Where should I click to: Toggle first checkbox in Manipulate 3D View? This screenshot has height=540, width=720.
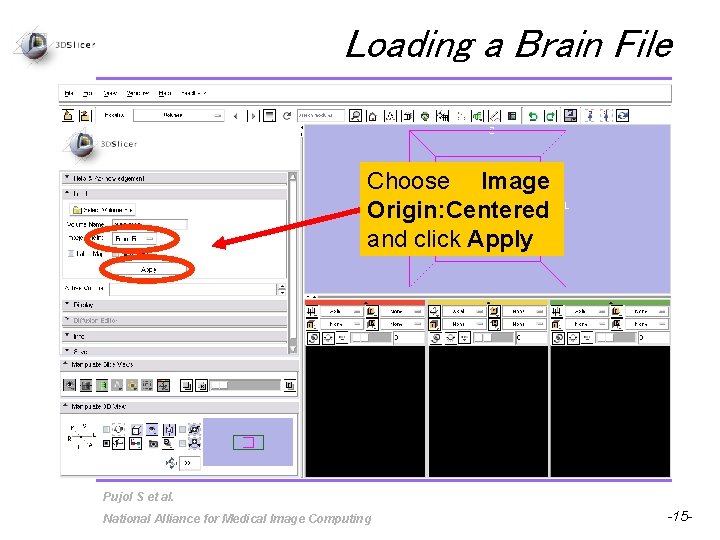[106, 429]
